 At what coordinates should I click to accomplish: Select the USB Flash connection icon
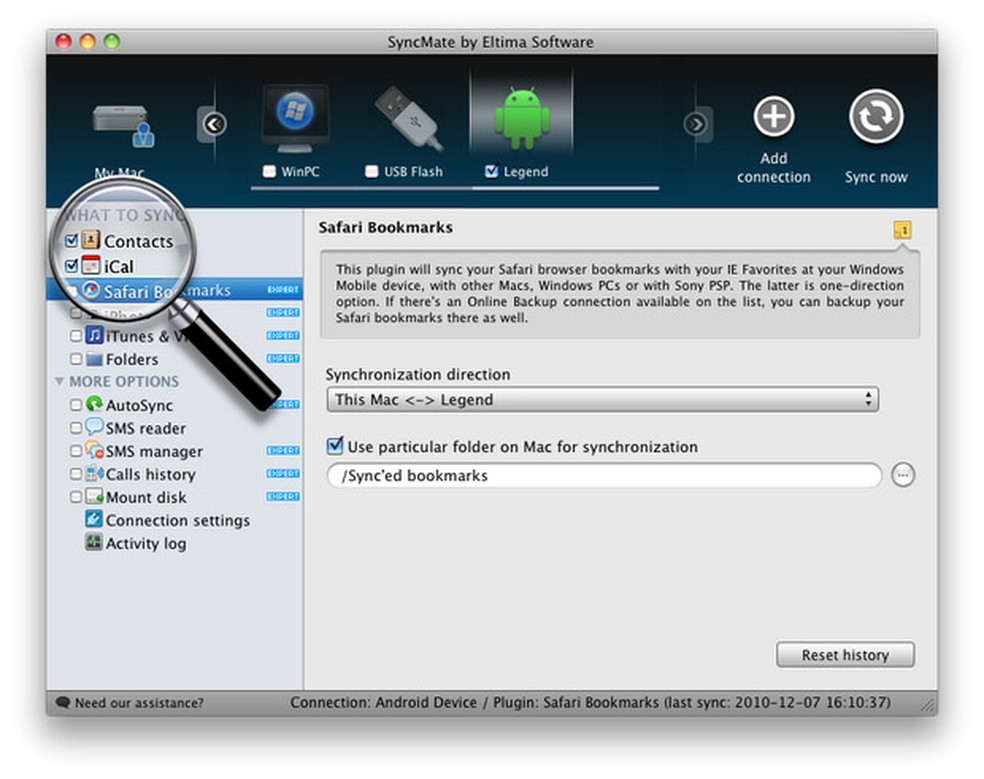tap(409, 117)
